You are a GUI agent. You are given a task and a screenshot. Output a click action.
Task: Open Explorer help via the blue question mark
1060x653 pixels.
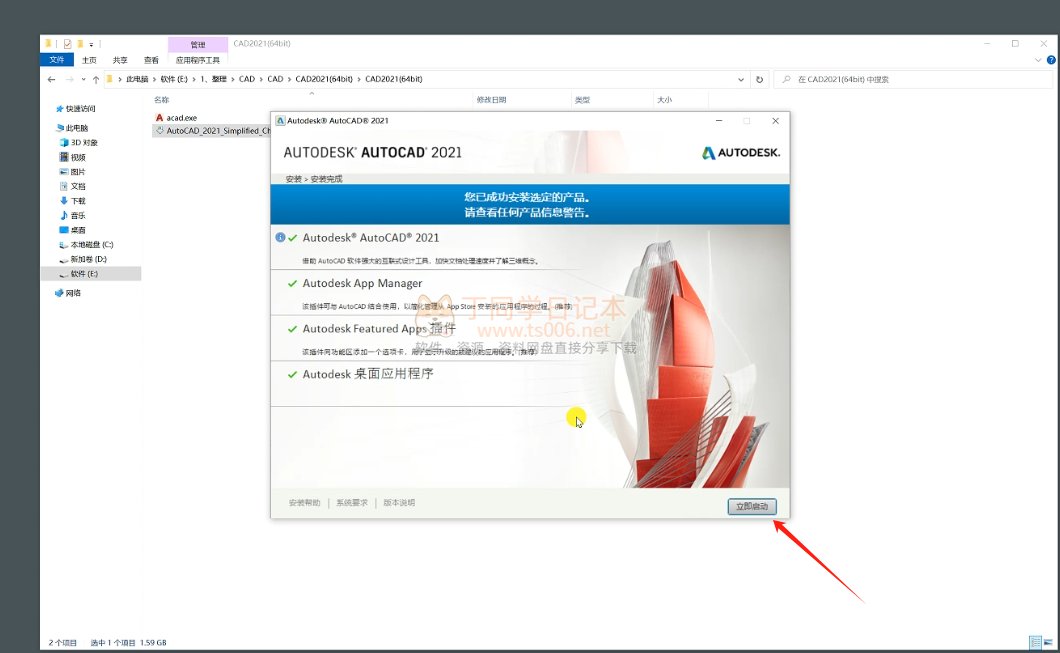1051,60
